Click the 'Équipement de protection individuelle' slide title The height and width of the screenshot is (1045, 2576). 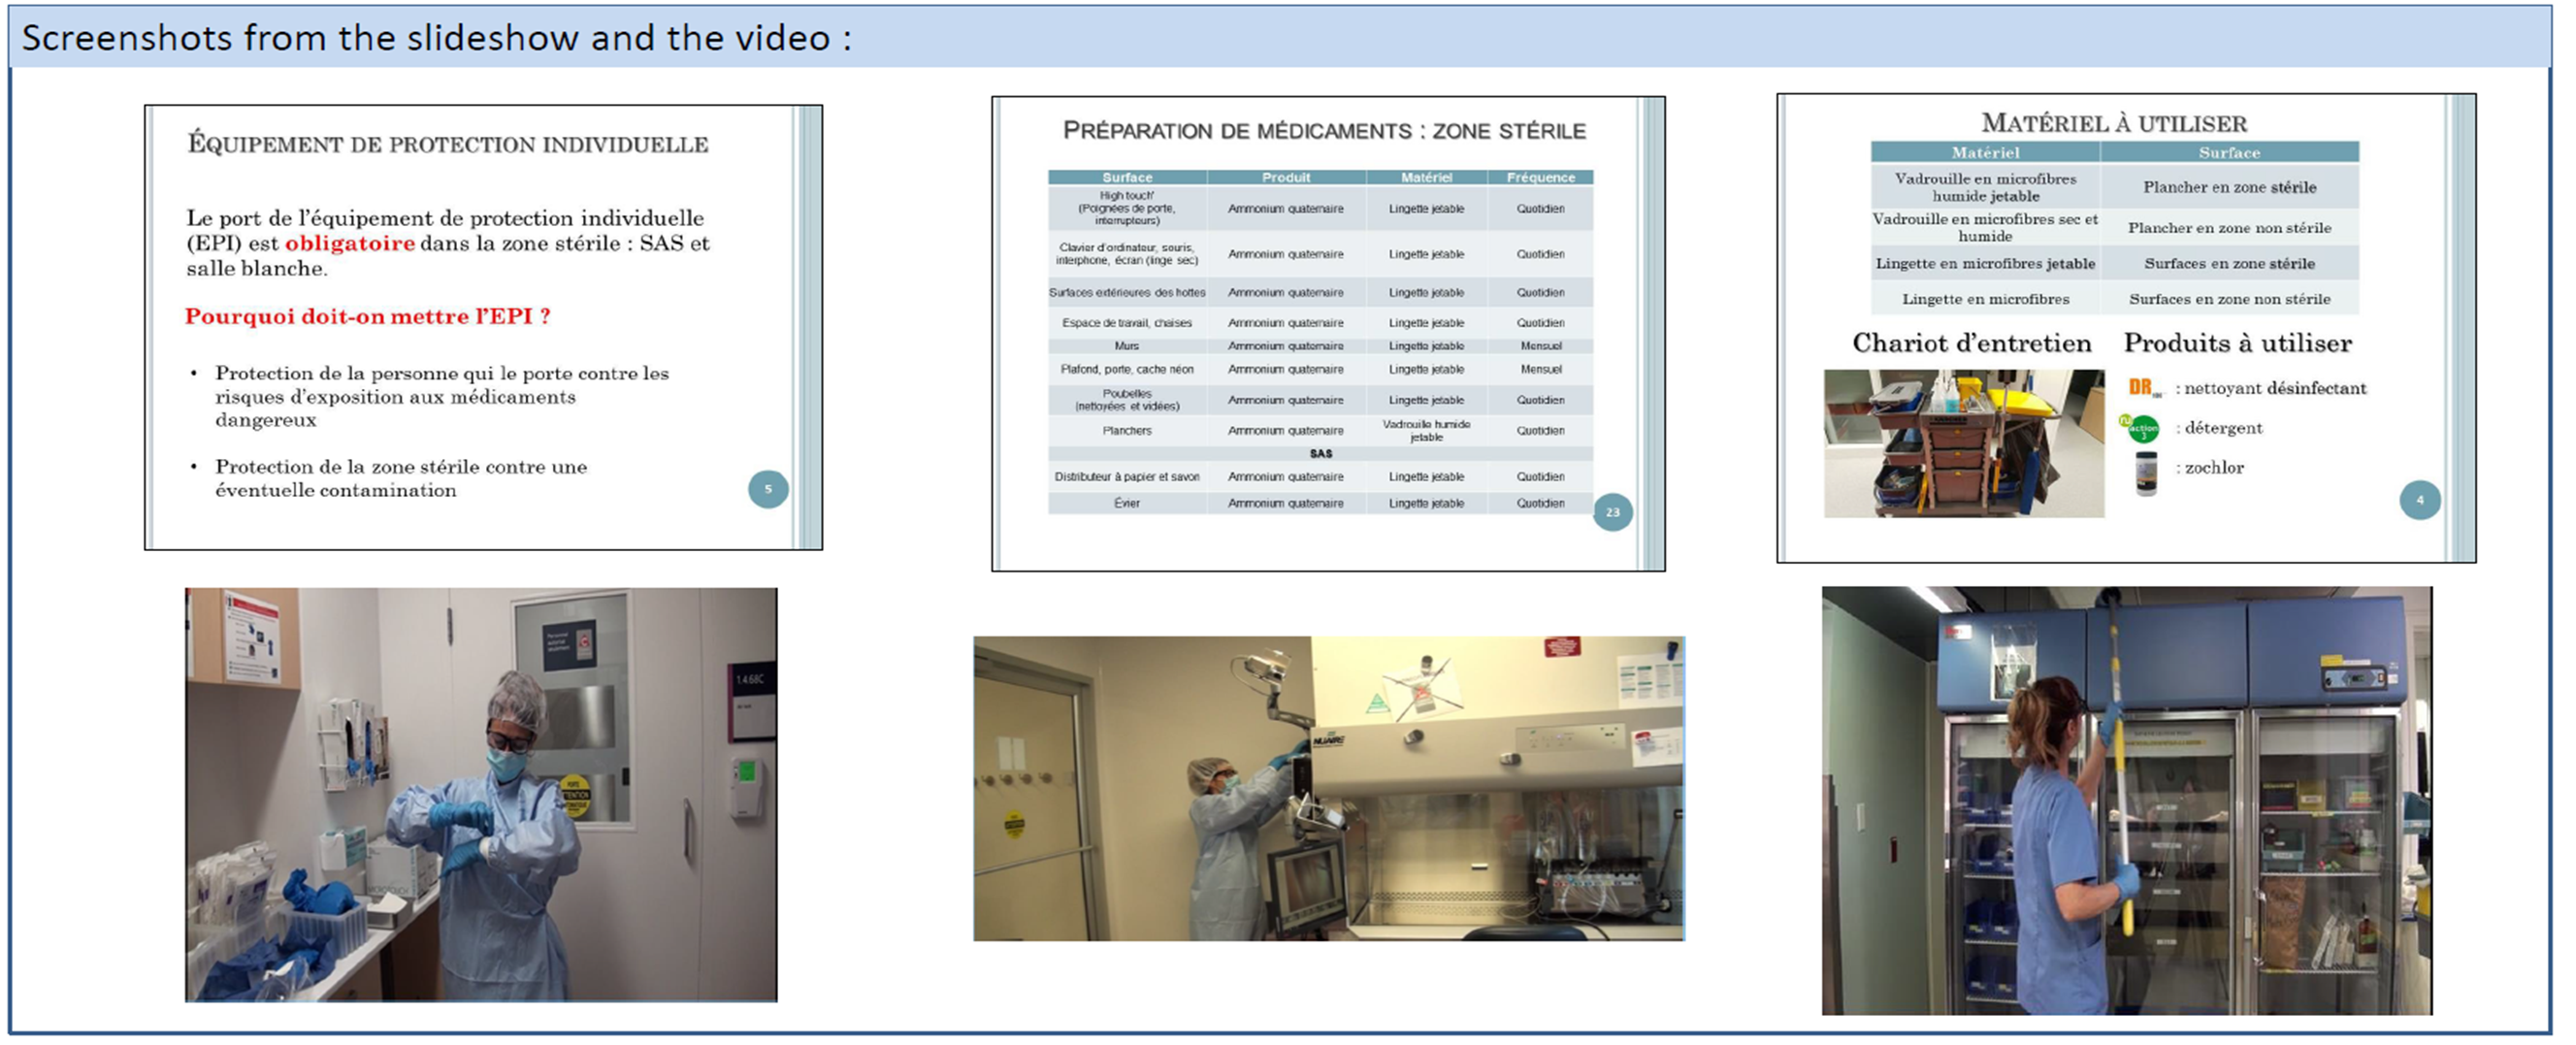click(448, 144)
